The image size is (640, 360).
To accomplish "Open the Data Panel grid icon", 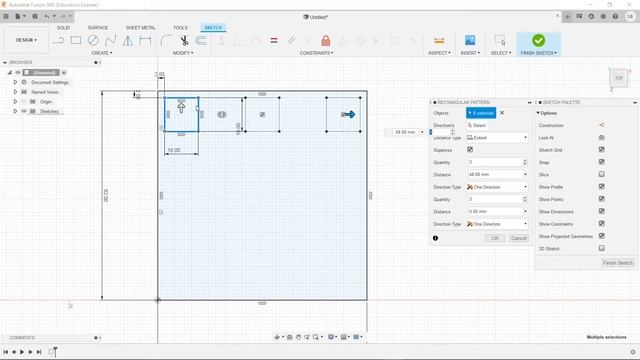I will click(6, 16).
